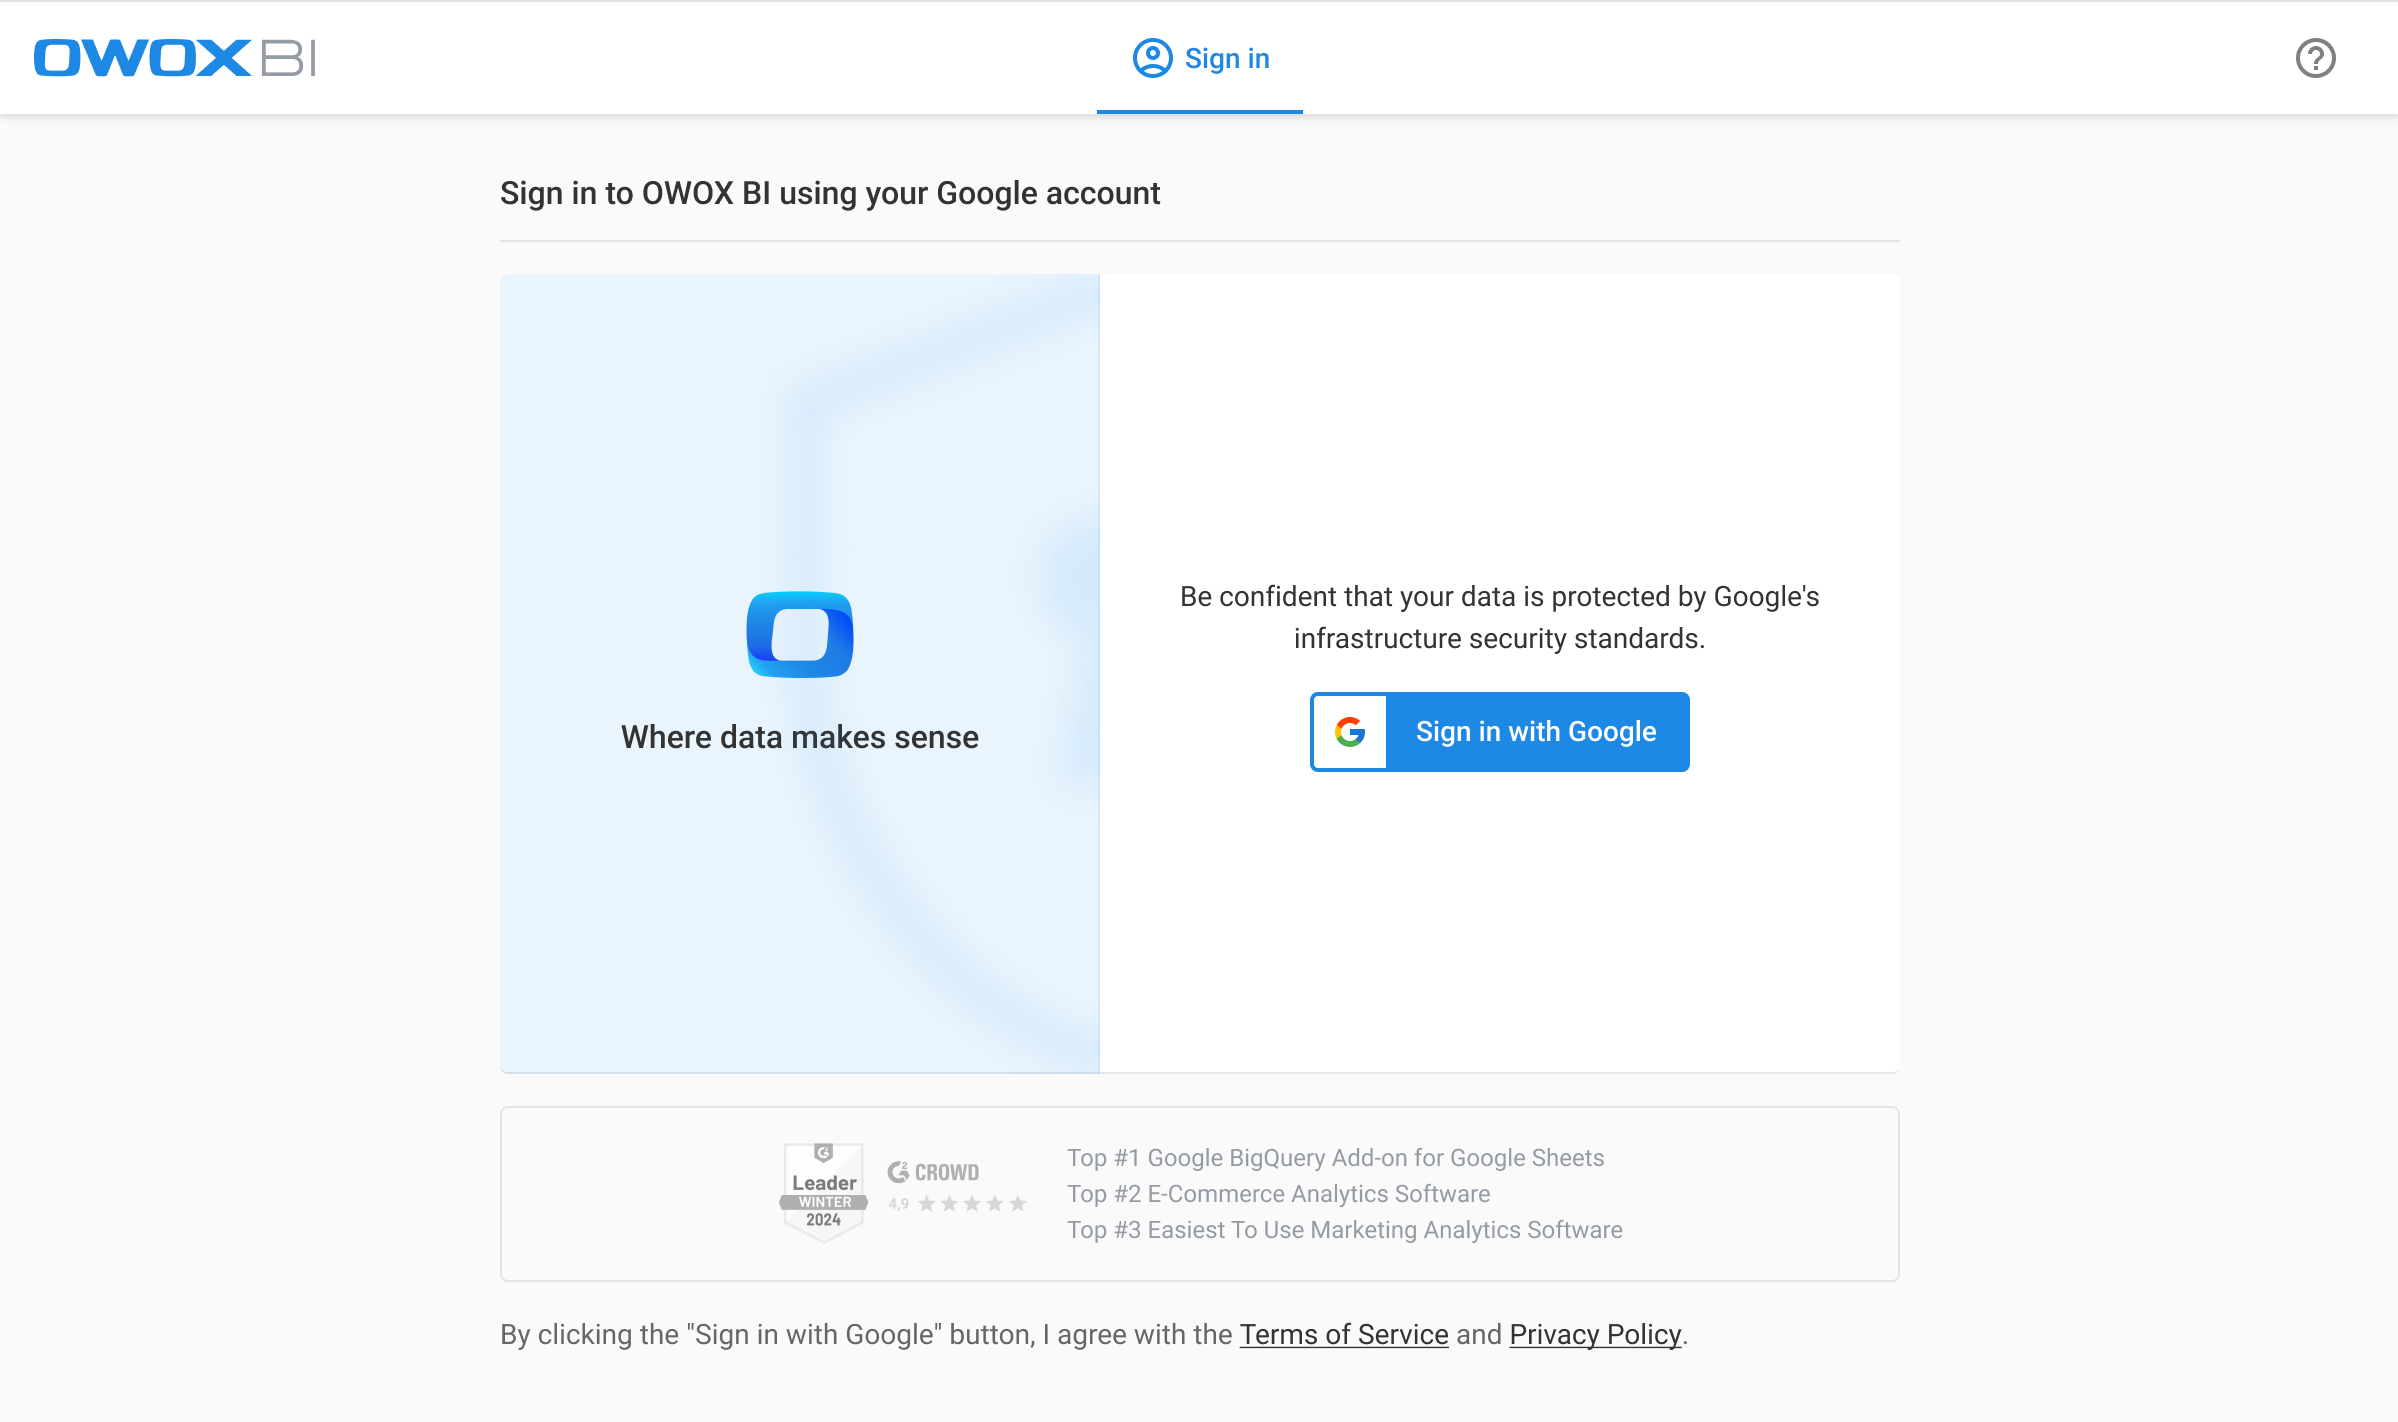Click 'Be confident that your data' text
The width and height of the screenshot is (2398, 1422).
pyautogui.click(x=1500, y=617)
